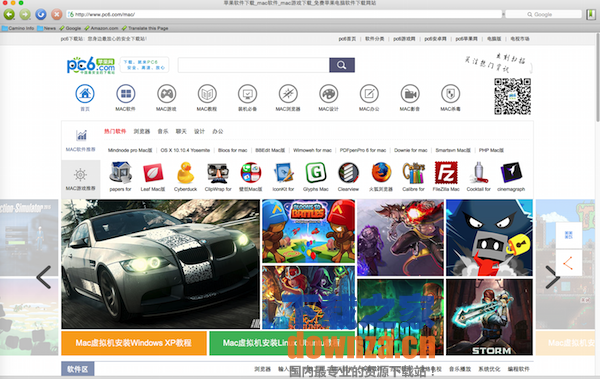Open the PDFpenPro 6 for mac link

[x=363, y=150]
